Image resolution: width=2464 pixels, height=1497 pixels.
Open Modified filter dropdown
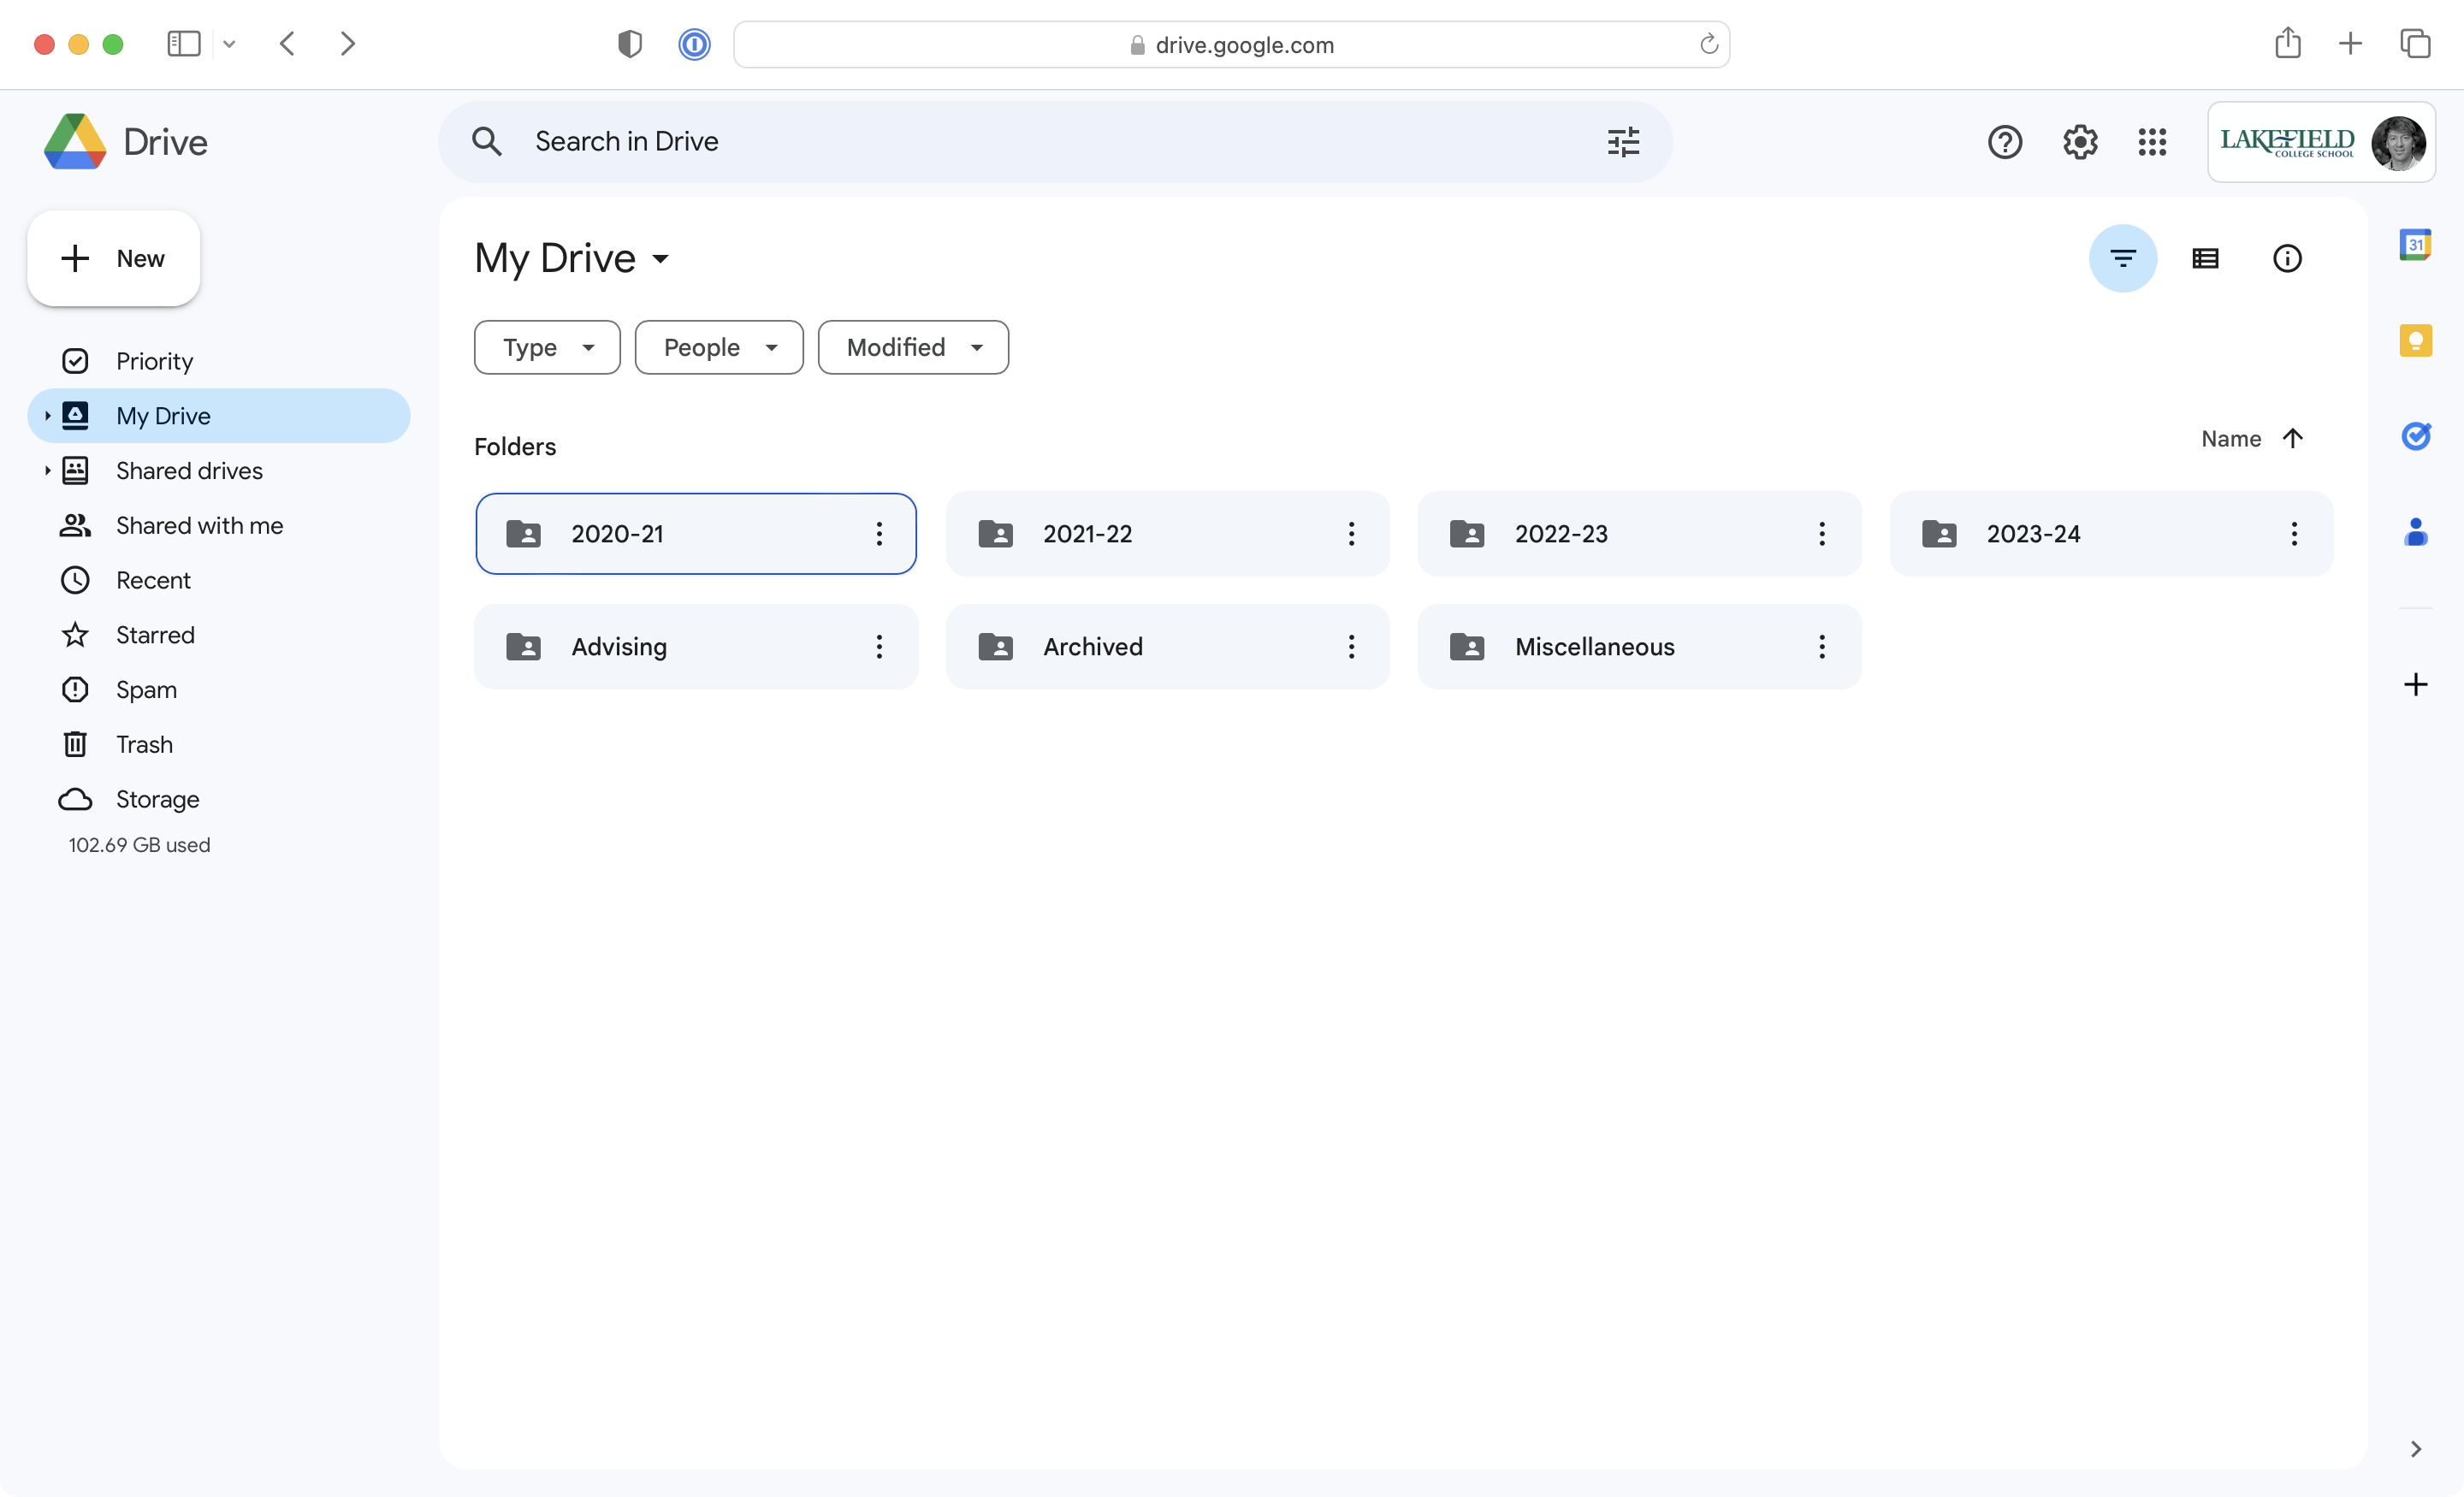[x=914, y=346]
